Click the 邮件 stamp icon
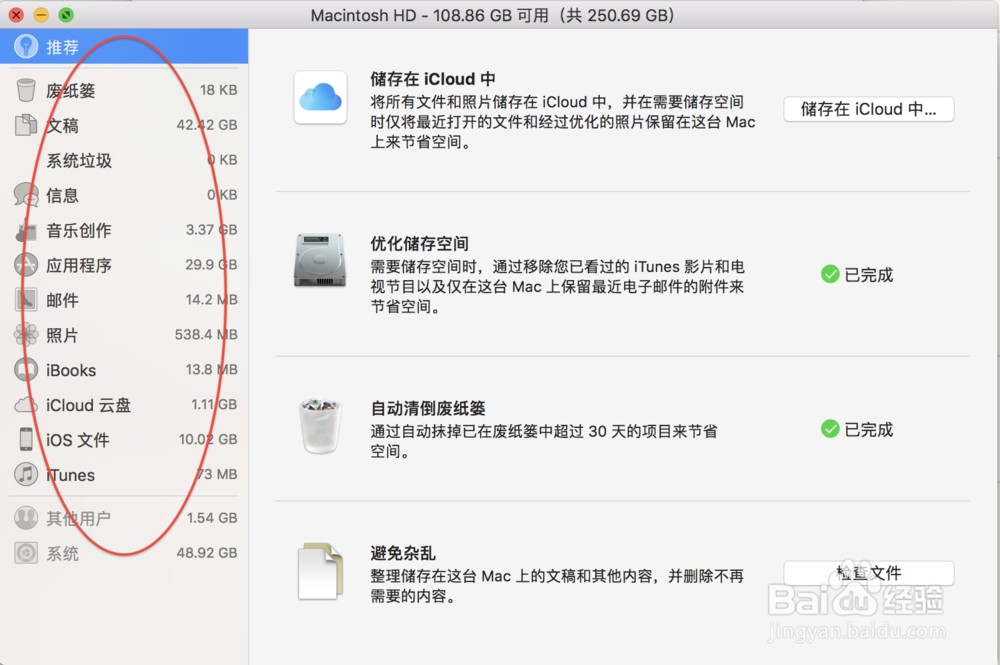 point(26,300)
